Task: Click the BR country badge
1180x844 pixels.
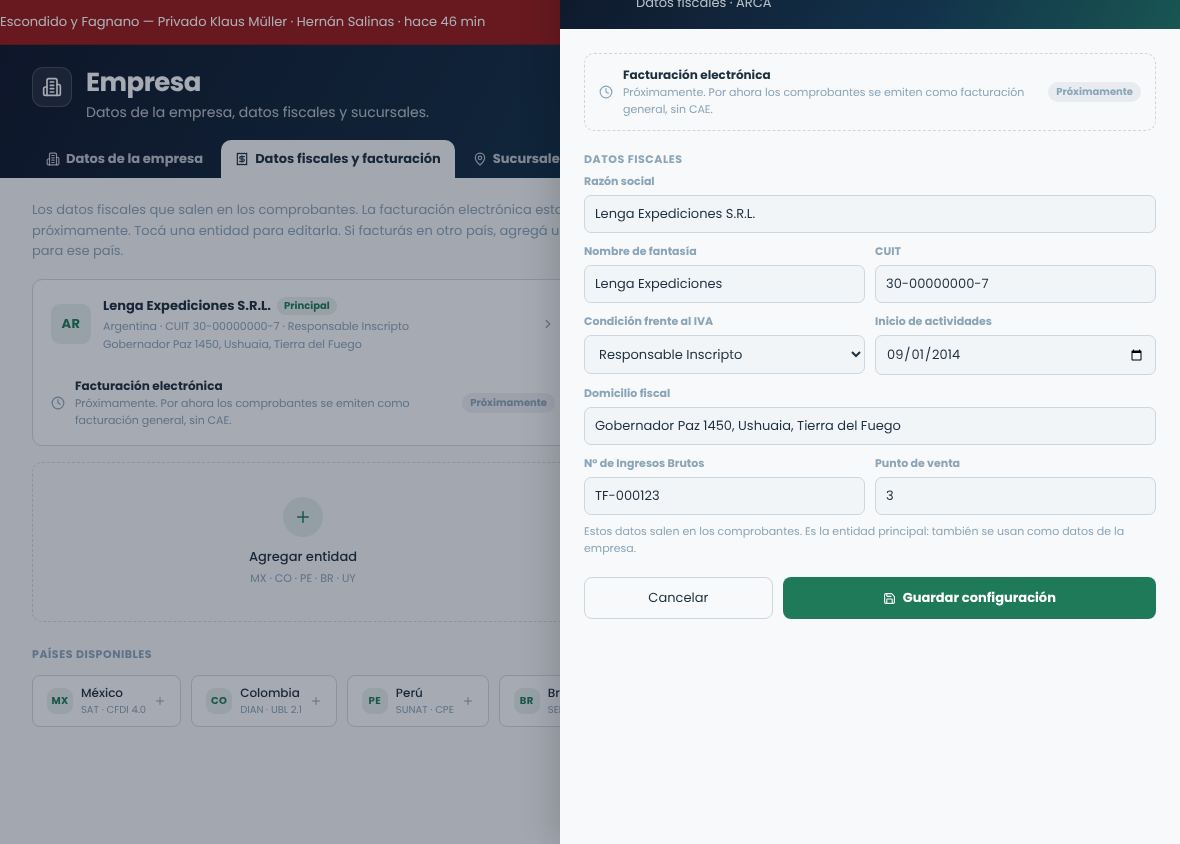Action: click(527, 700)
